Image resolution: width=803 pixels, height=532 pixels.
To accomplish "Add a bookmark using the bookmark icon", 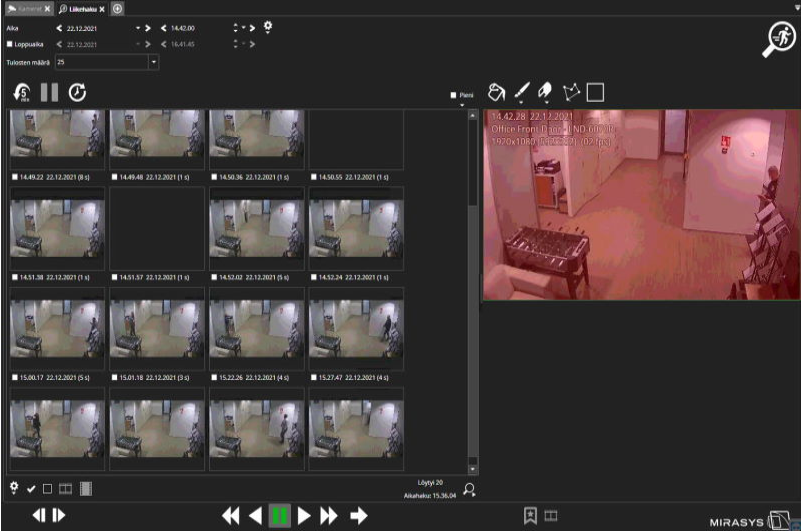I will (x=530, y=515).
